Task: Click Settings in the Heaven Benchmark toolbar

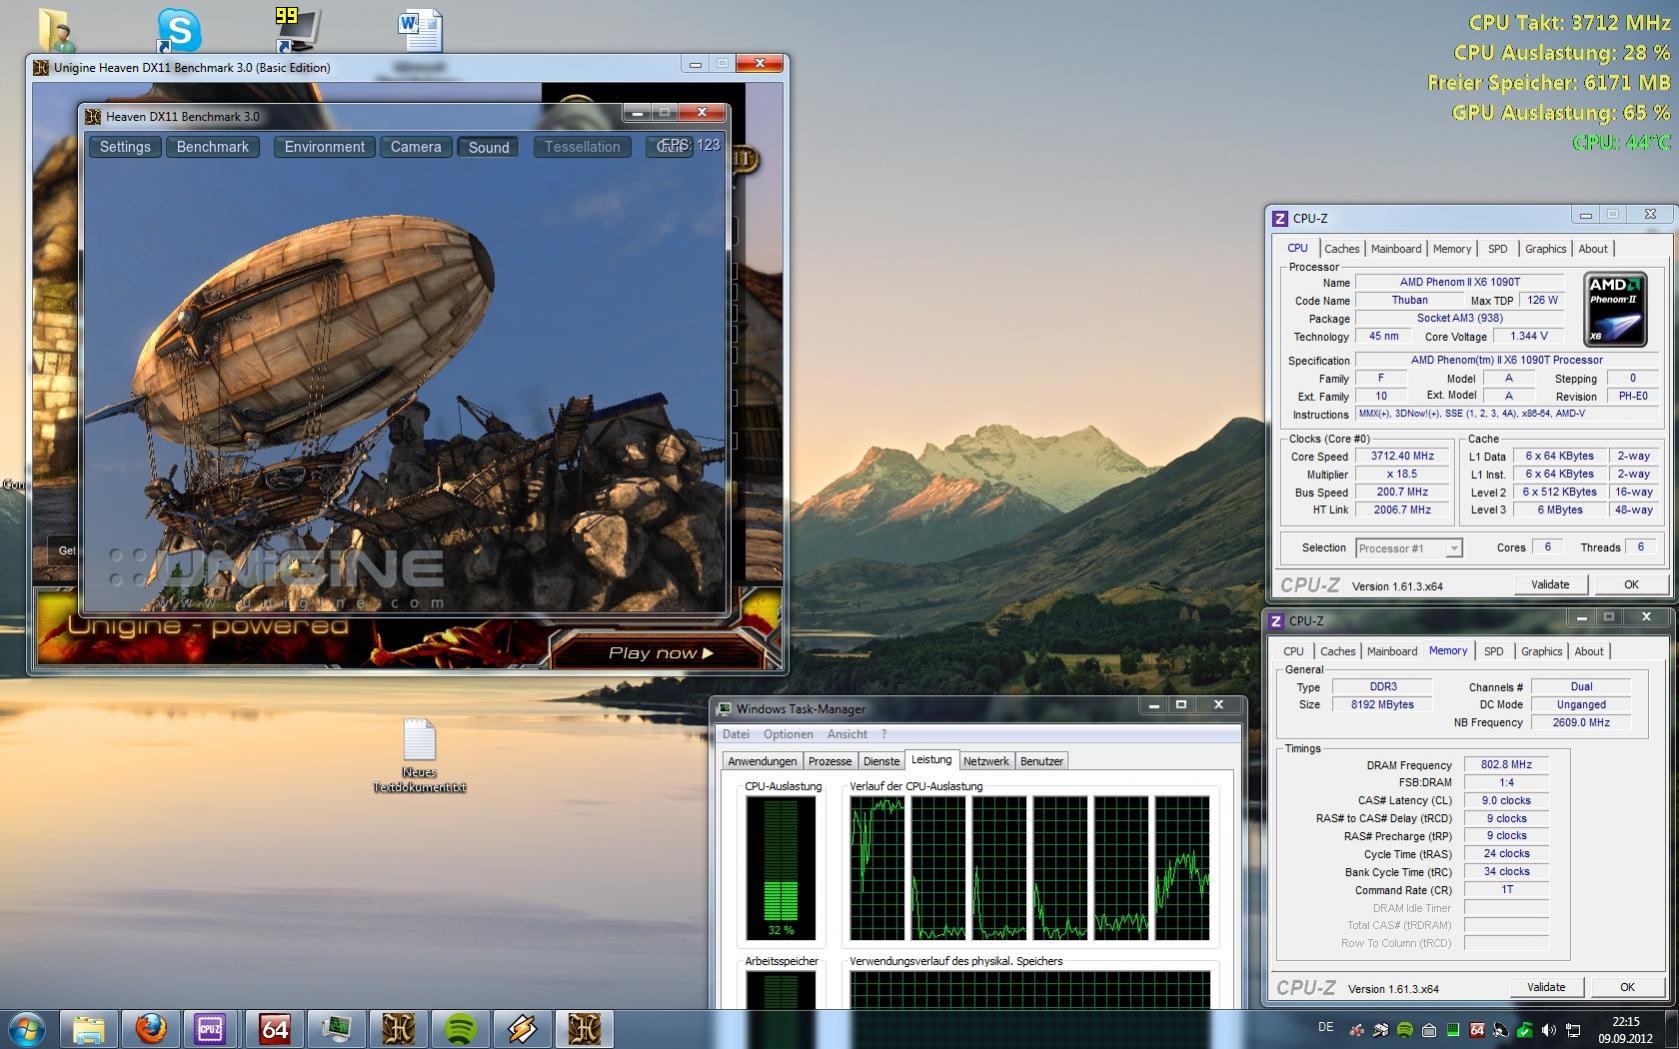Action: (125, 147)
